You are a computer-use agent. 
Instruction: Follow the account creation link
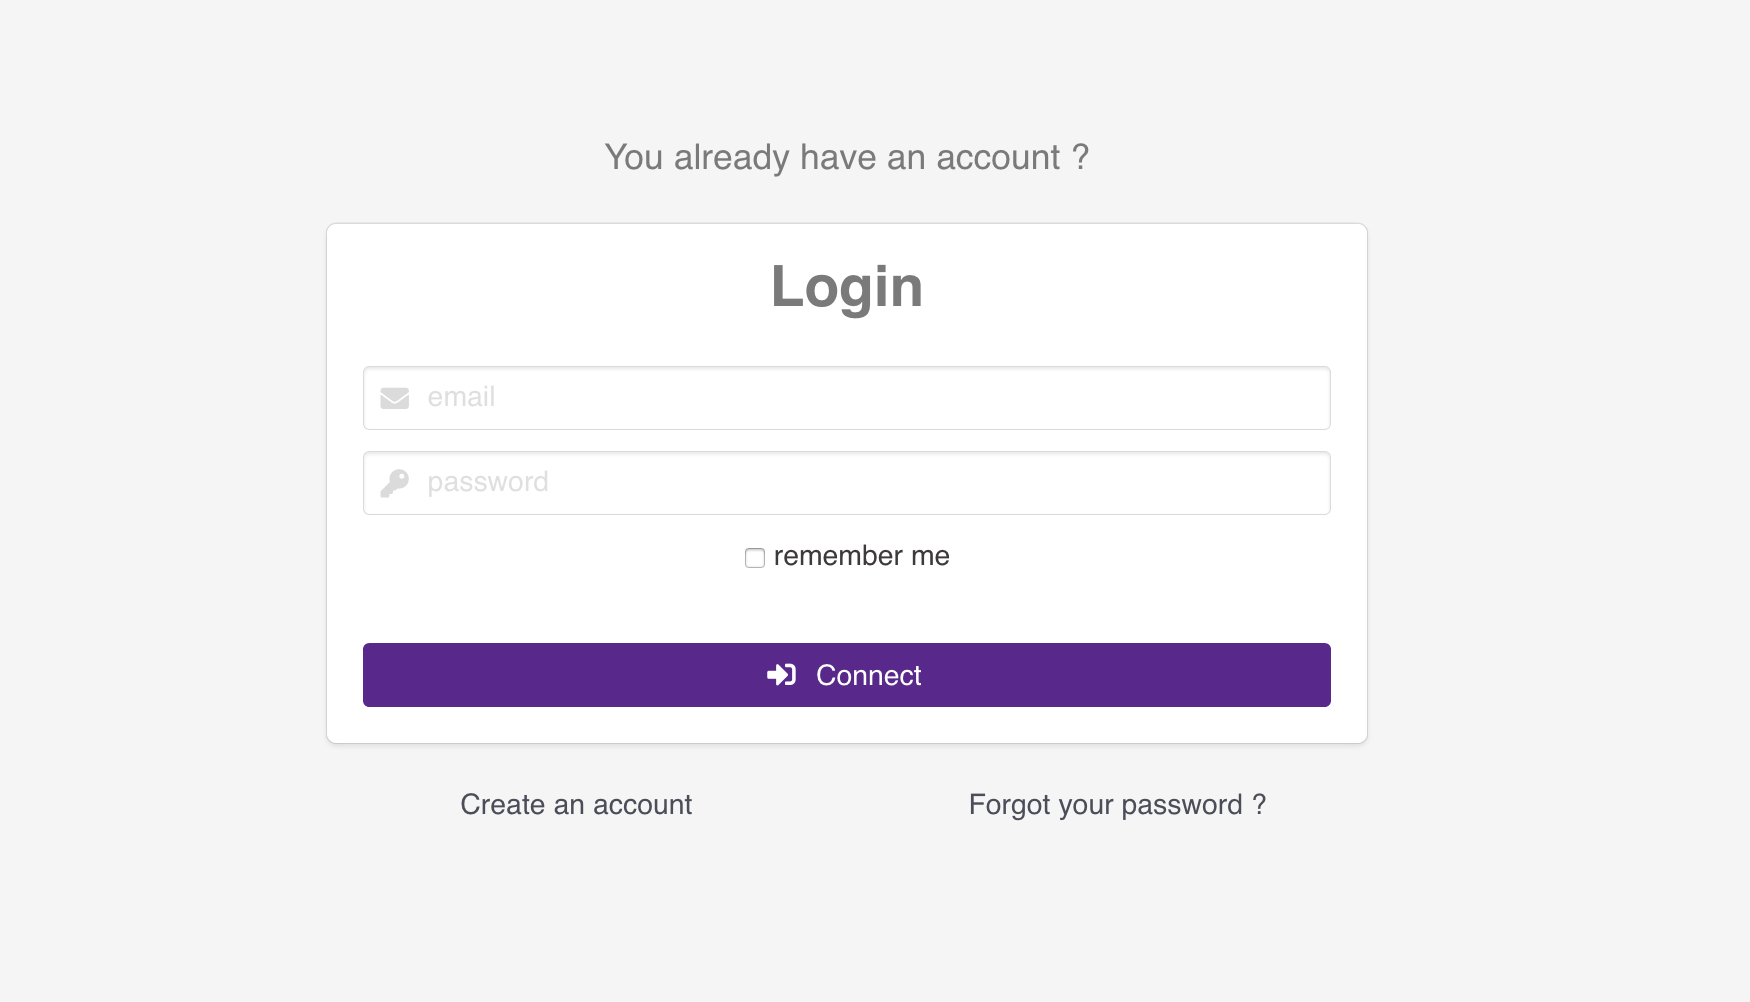[x=576, y=804]
